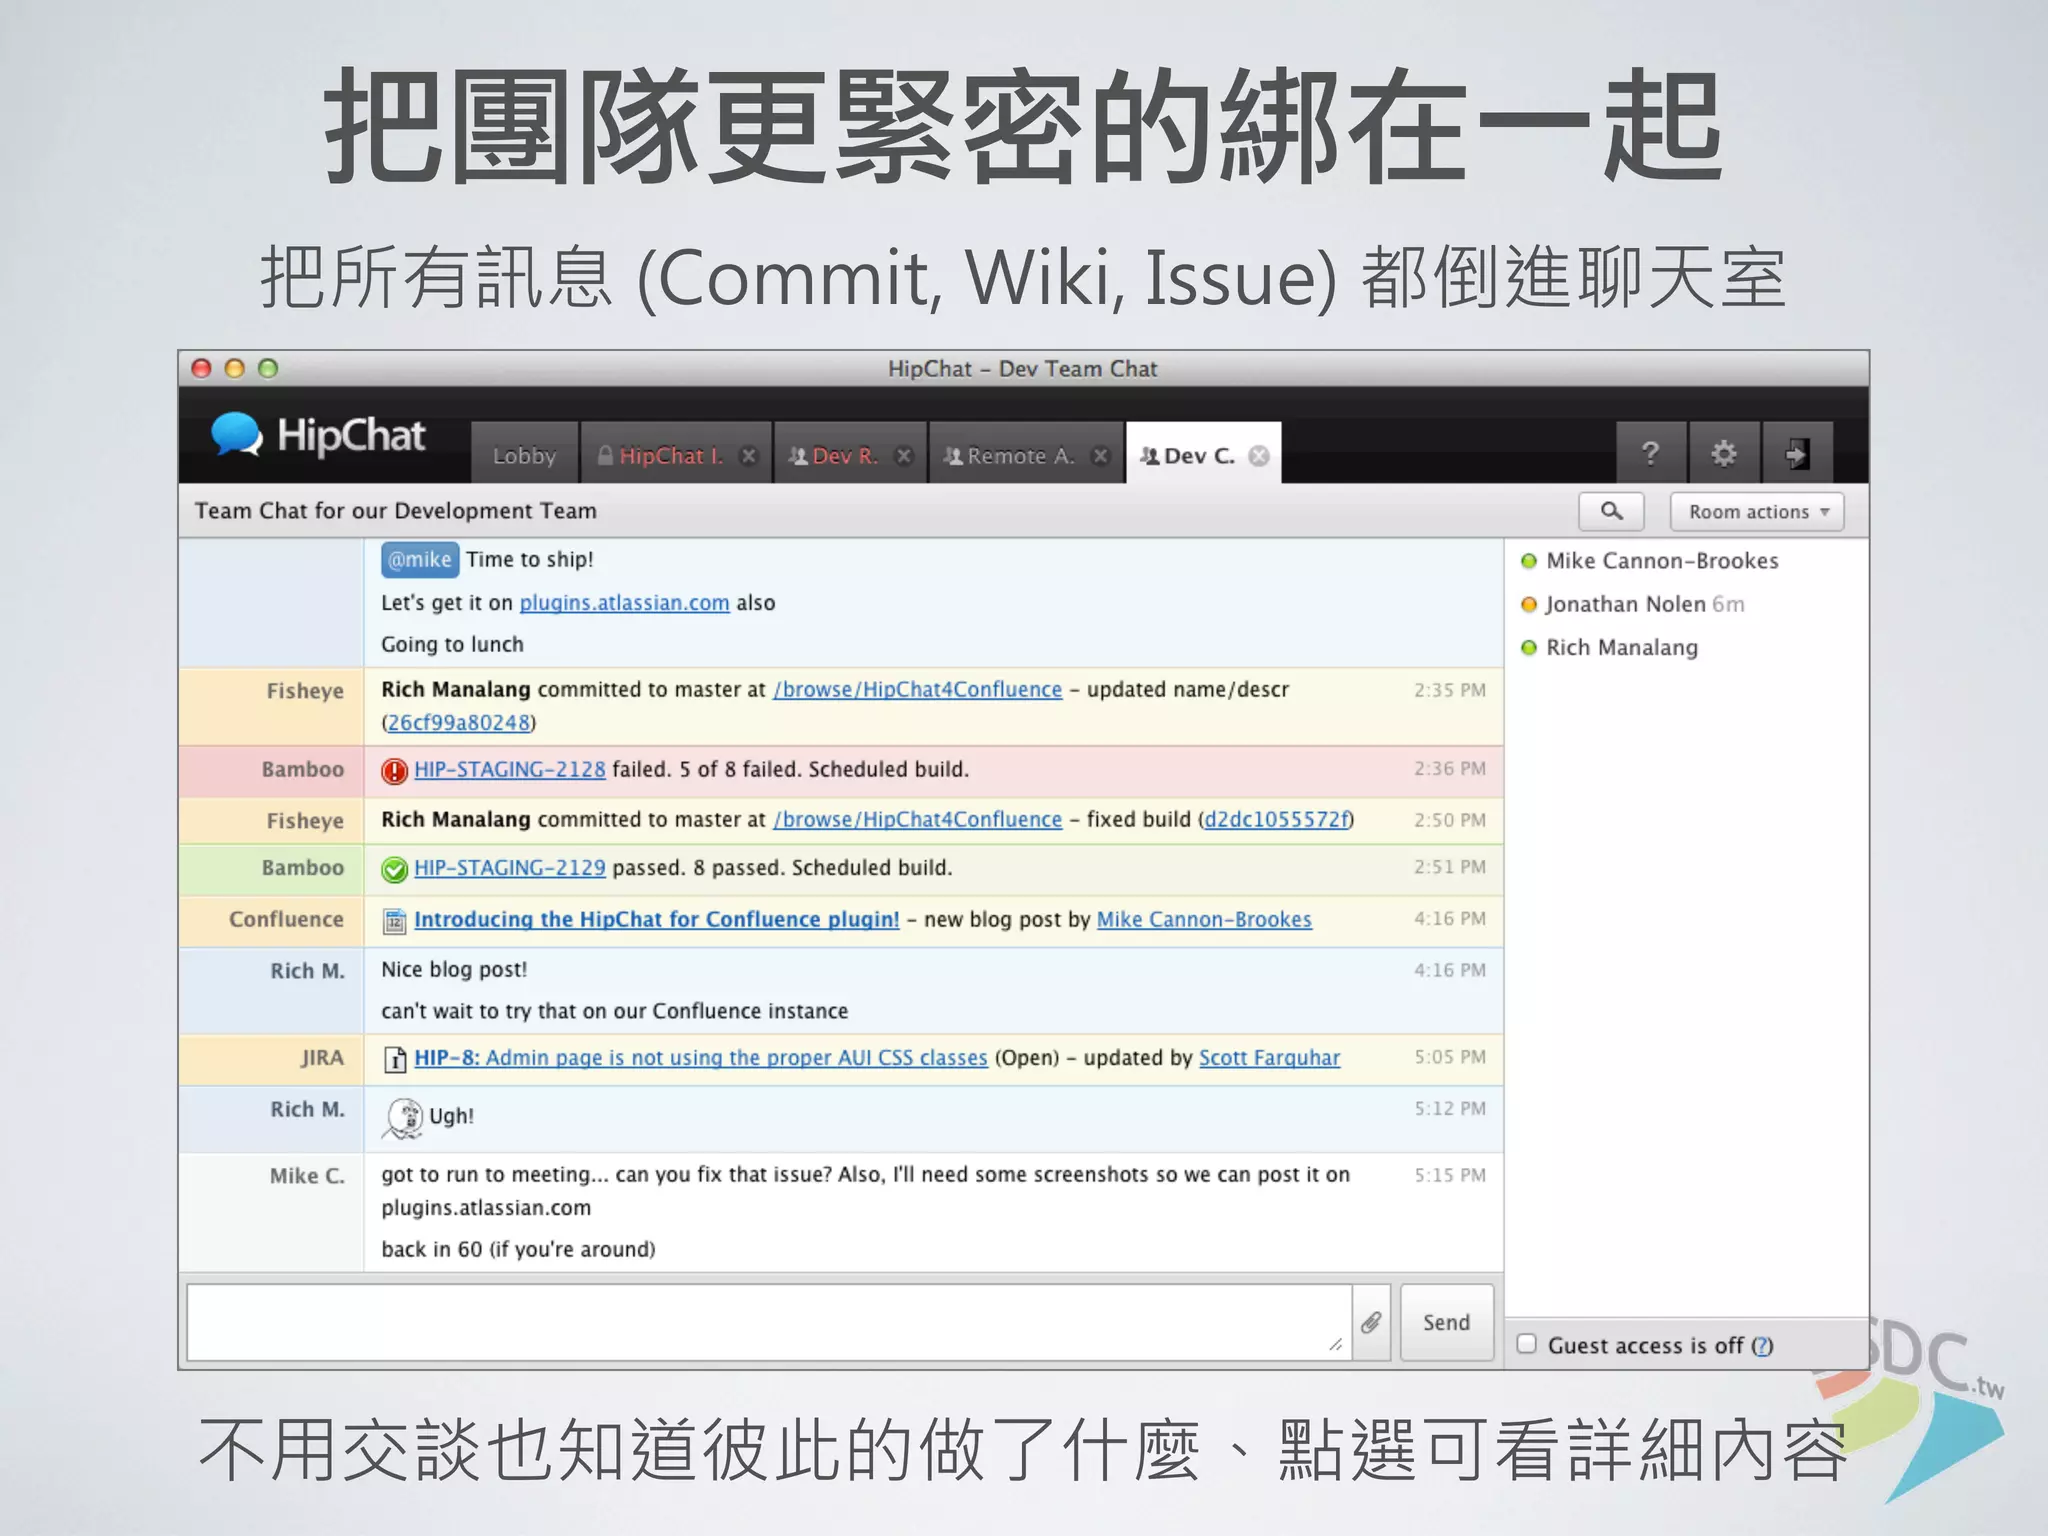Click the Mike C. sender name

[x=307, y=1176]
